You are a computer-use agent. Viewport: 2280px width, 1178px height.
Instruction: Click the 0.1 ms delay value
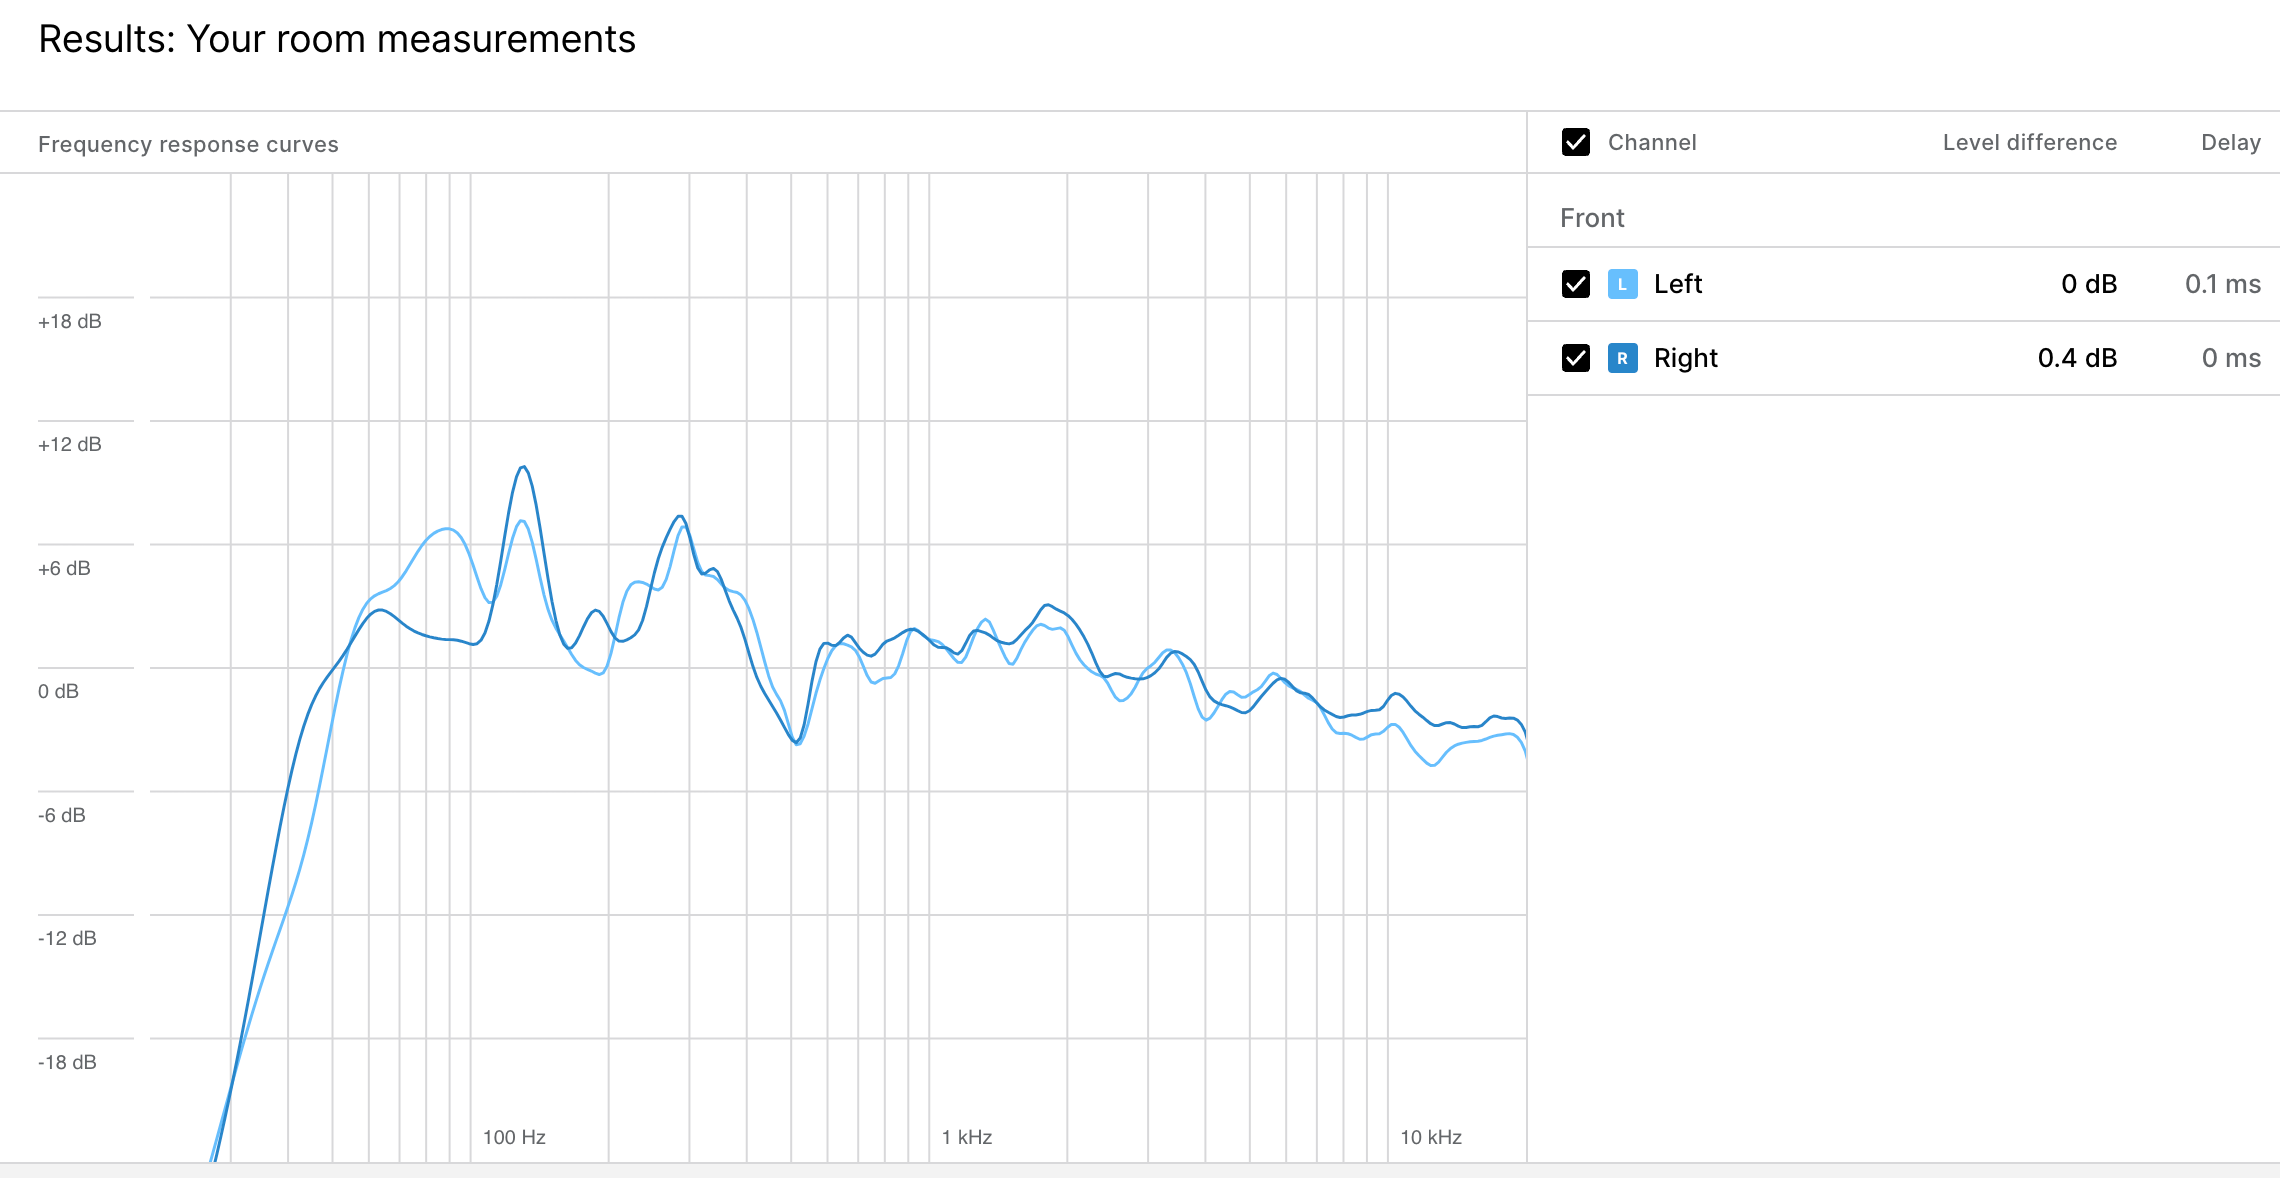pos(2222,284)
